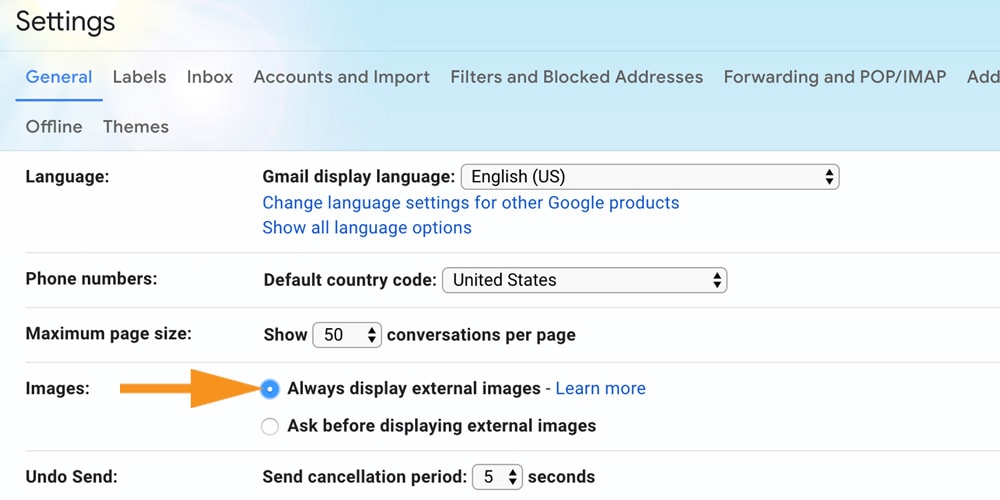Open the Default country code dropdown
The height and width of the screenshot is (500, 1000).
click(x=584, y=280)
